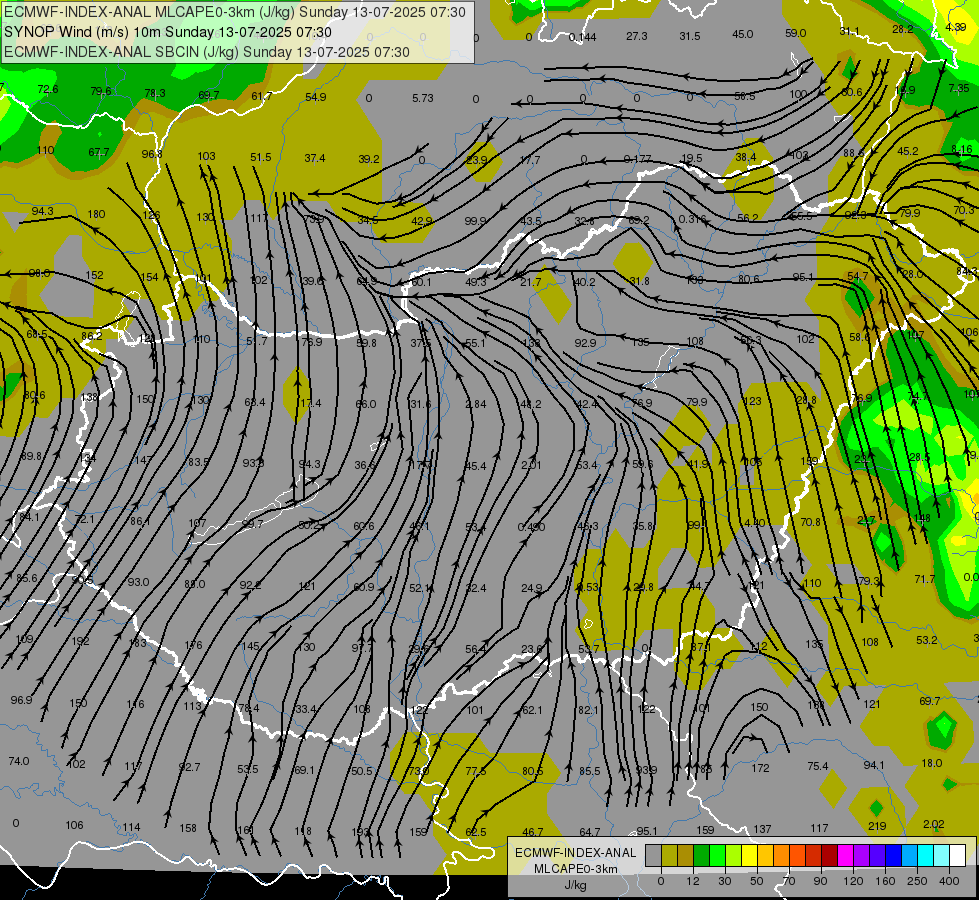Viewport: 979px width, 900px height.
Task: Click the pure yellow legend swatch
Action: pyautogui.click(x=750, y=856)
